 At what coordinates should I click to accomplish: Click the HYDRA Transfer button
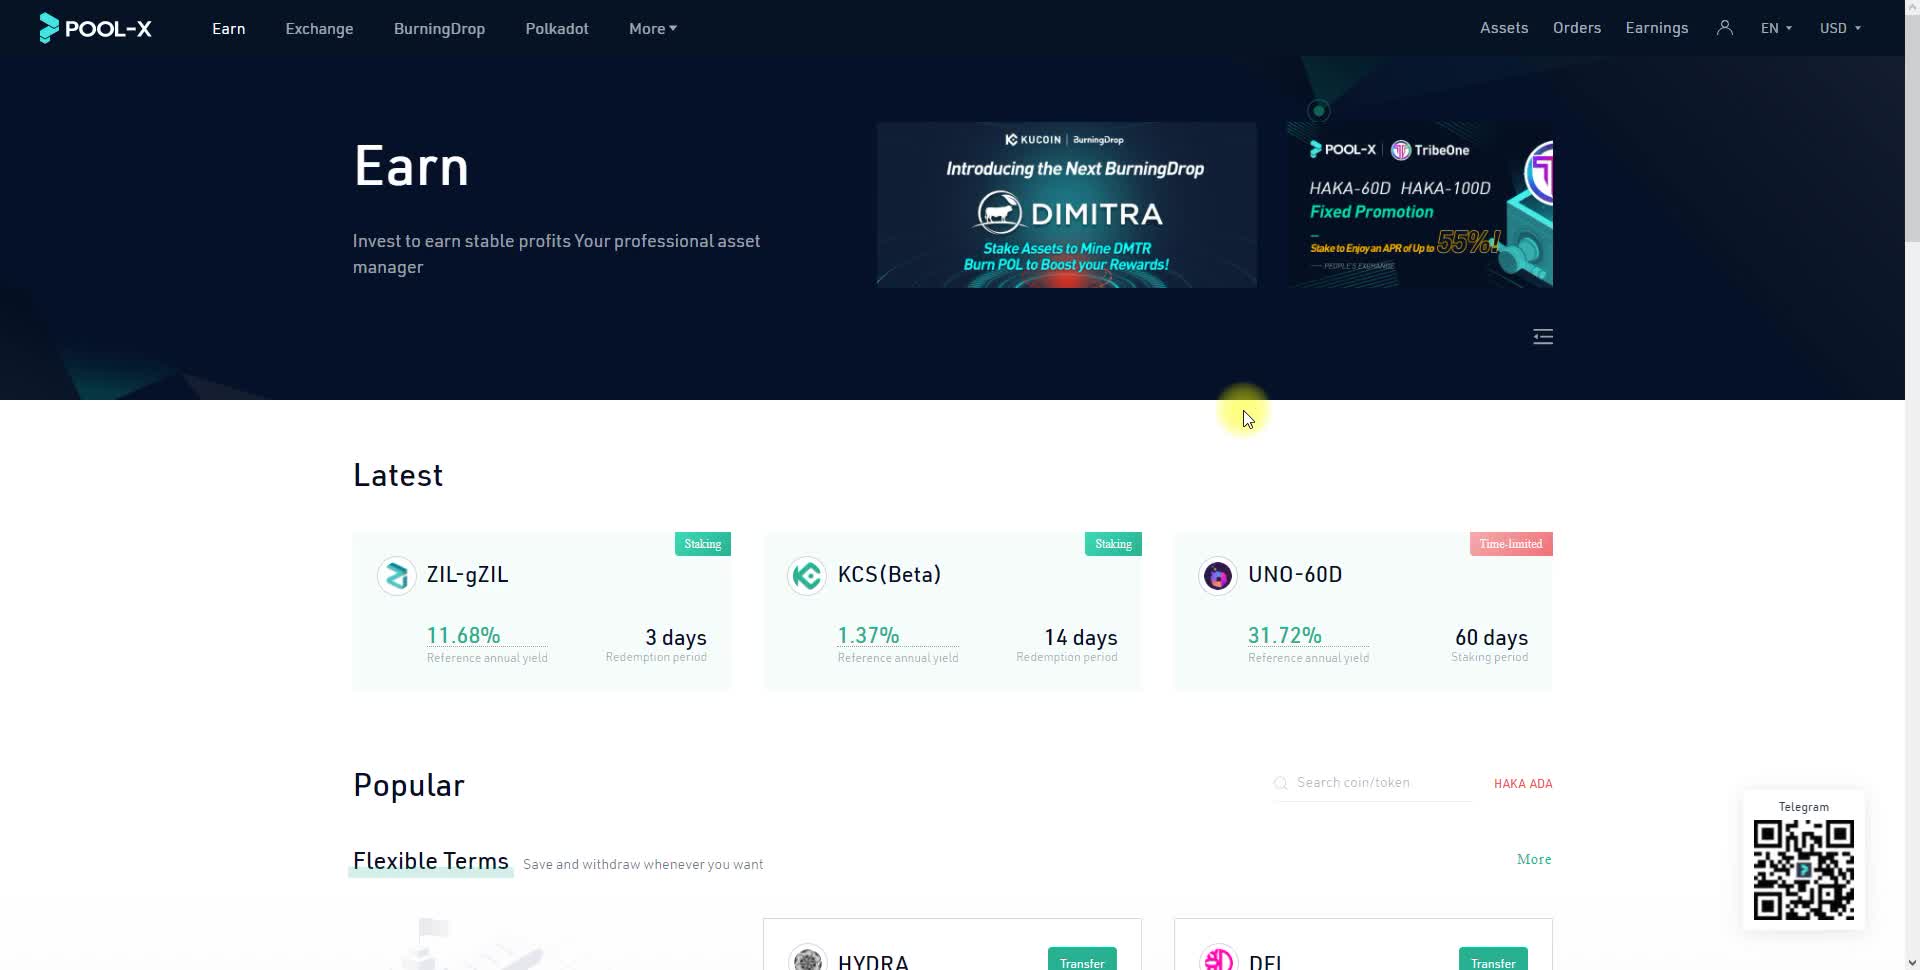1081,961
